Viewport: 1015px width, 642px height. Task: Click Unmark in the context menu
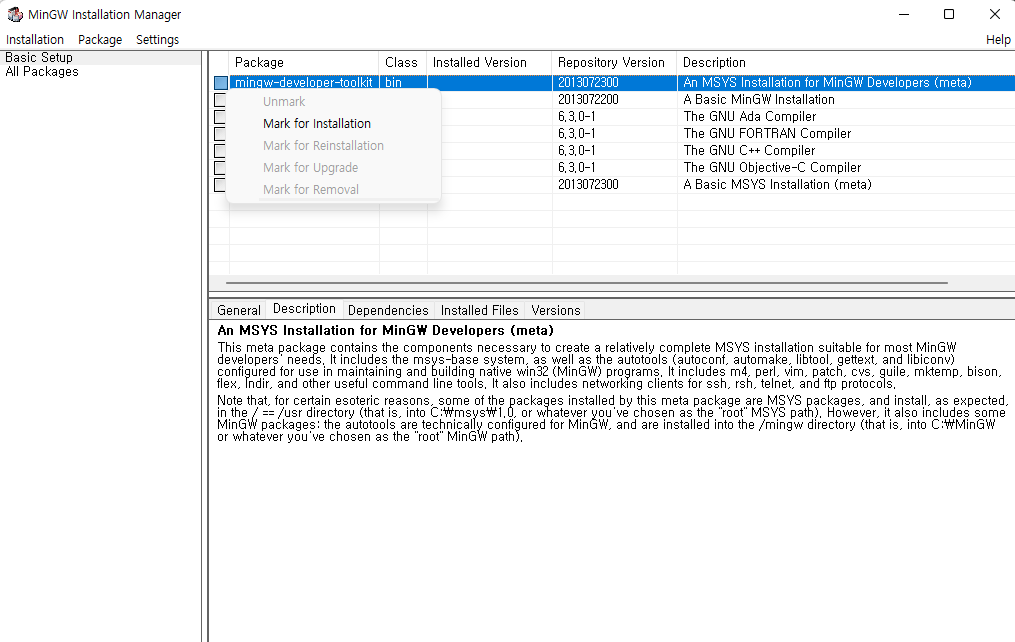click(284, 102)
